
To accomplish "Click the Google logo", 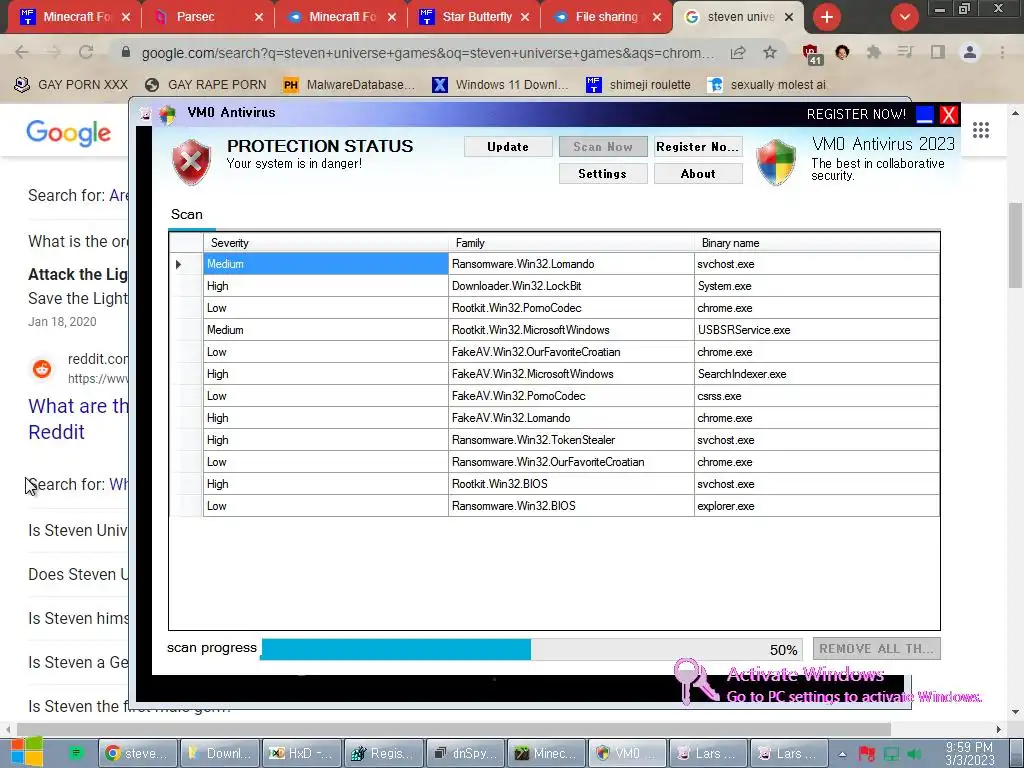I will point(69,133).
